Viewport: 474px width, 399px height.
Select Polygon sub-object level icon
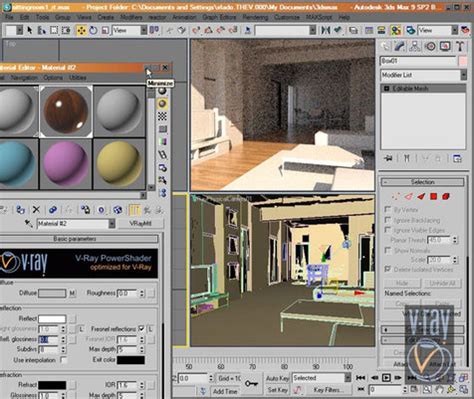433,197
